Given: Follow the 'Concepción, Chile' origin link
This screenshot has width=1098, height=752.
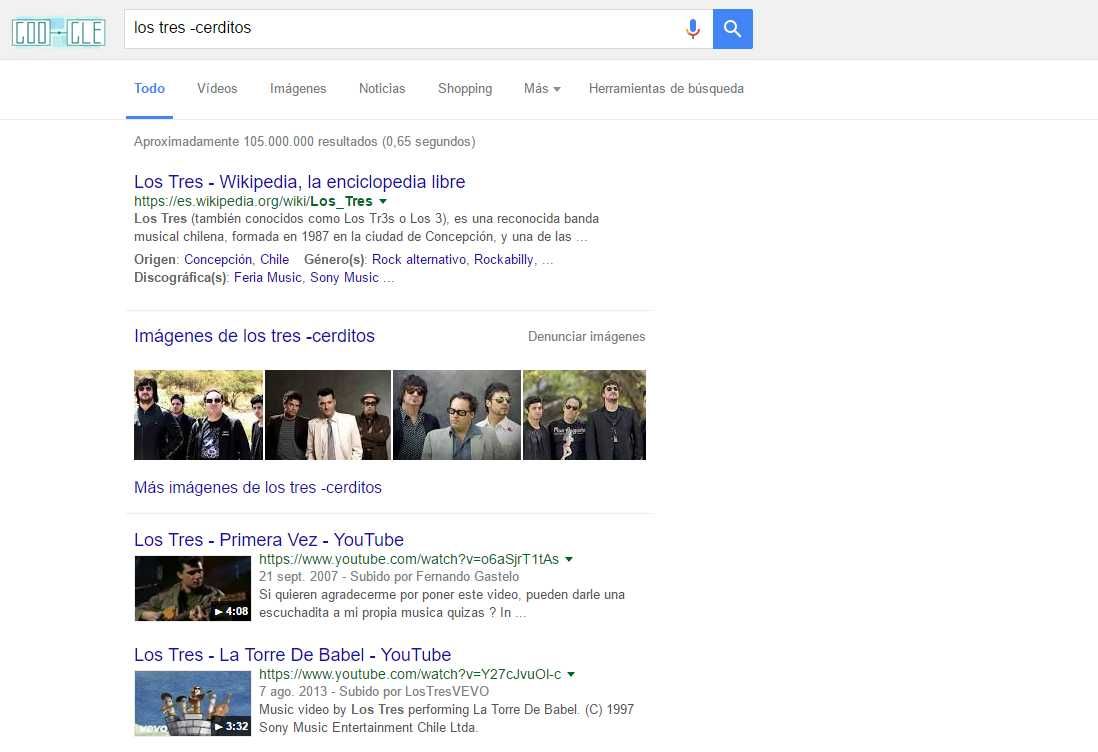Looking at the screenshot, I should pos(237,259).
